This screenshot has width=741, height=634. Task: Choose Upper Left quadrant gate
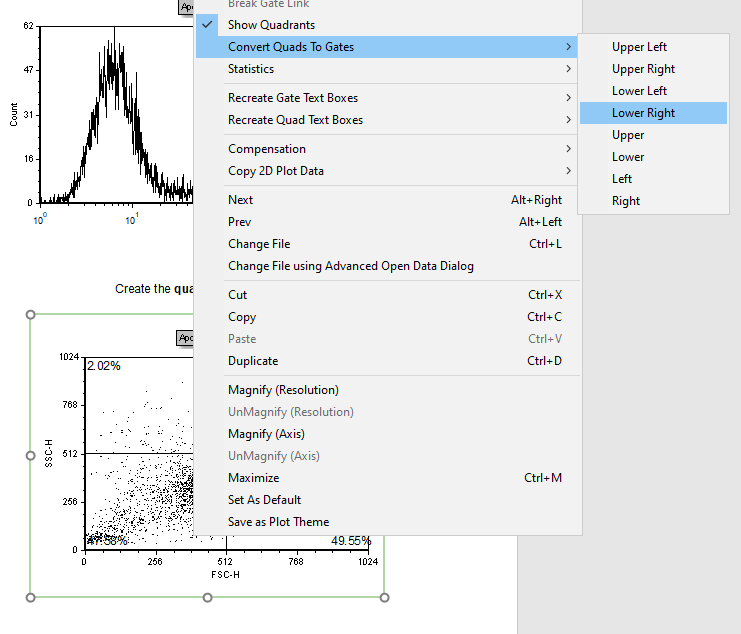click(x=653, y=47)
